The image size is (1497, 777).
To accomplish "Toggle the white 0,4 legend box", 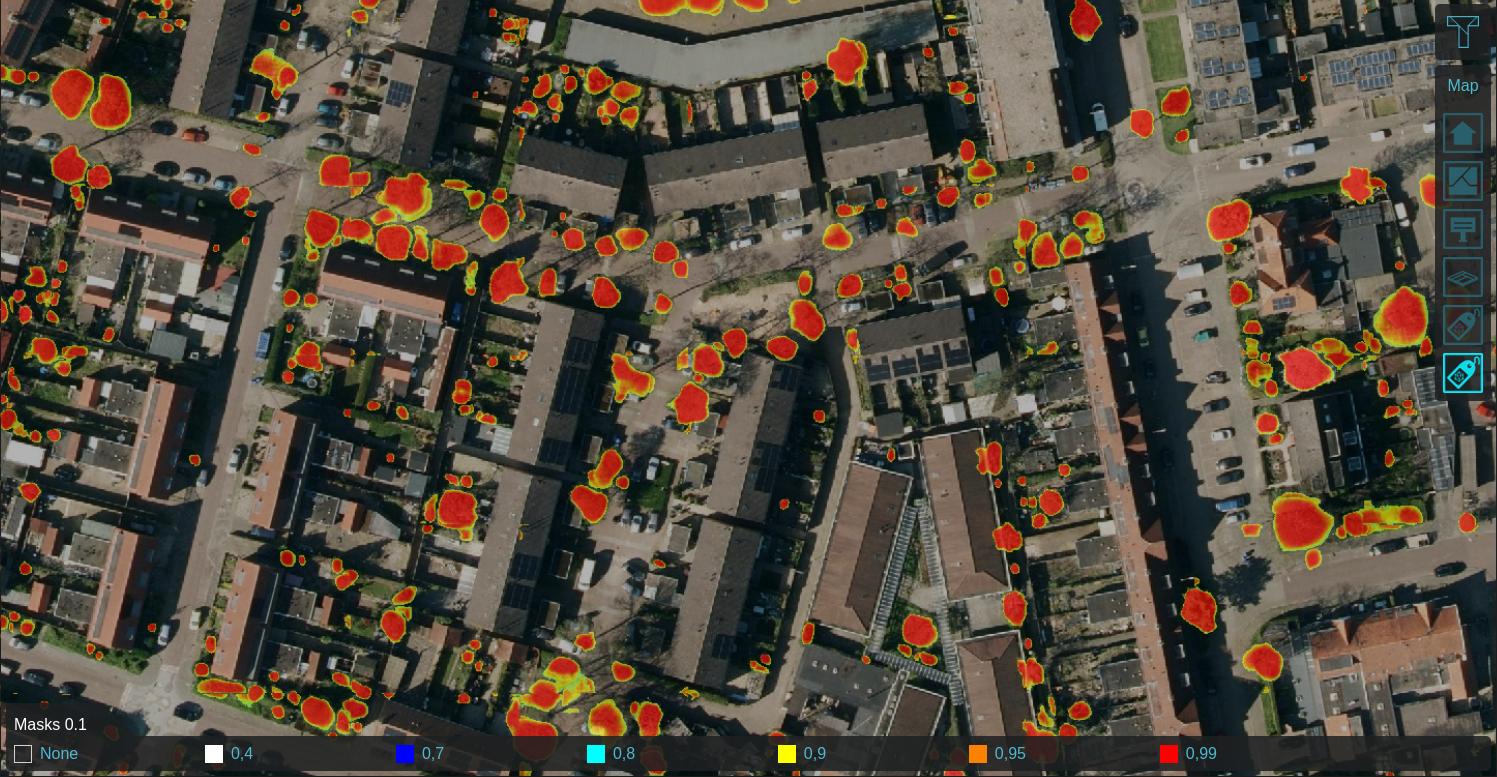I will (x=214, y=754).
